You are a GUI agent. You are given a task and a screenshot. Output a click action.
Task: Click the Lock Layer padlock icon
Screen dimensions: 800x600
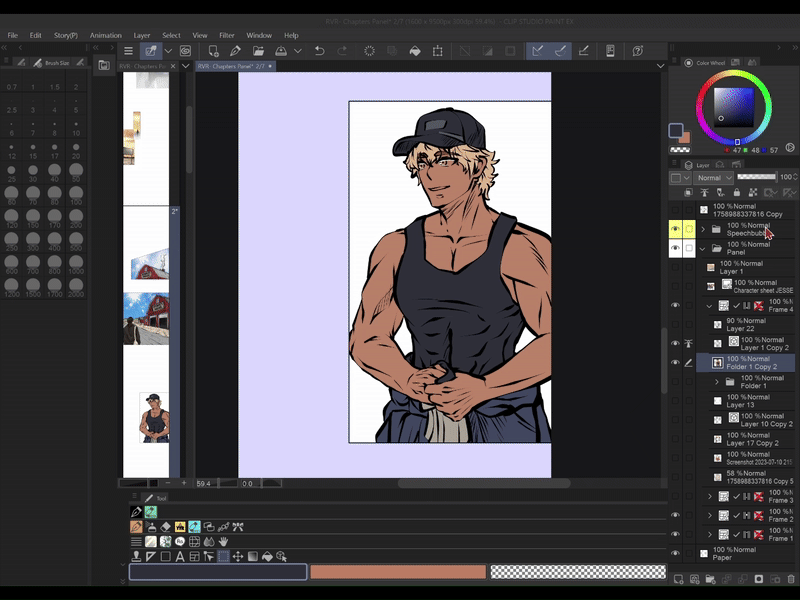(737, 192)
